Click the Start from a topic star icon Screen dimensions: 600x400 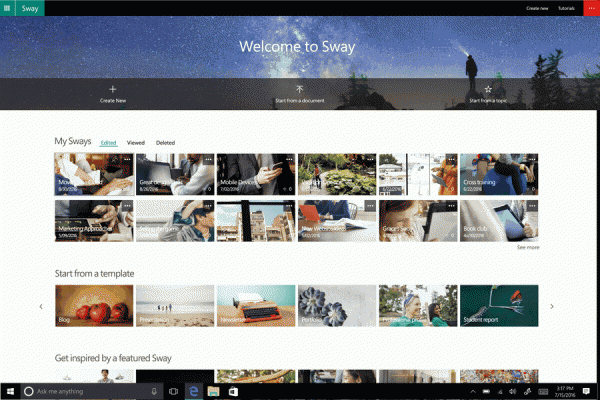tap(488, 90)
